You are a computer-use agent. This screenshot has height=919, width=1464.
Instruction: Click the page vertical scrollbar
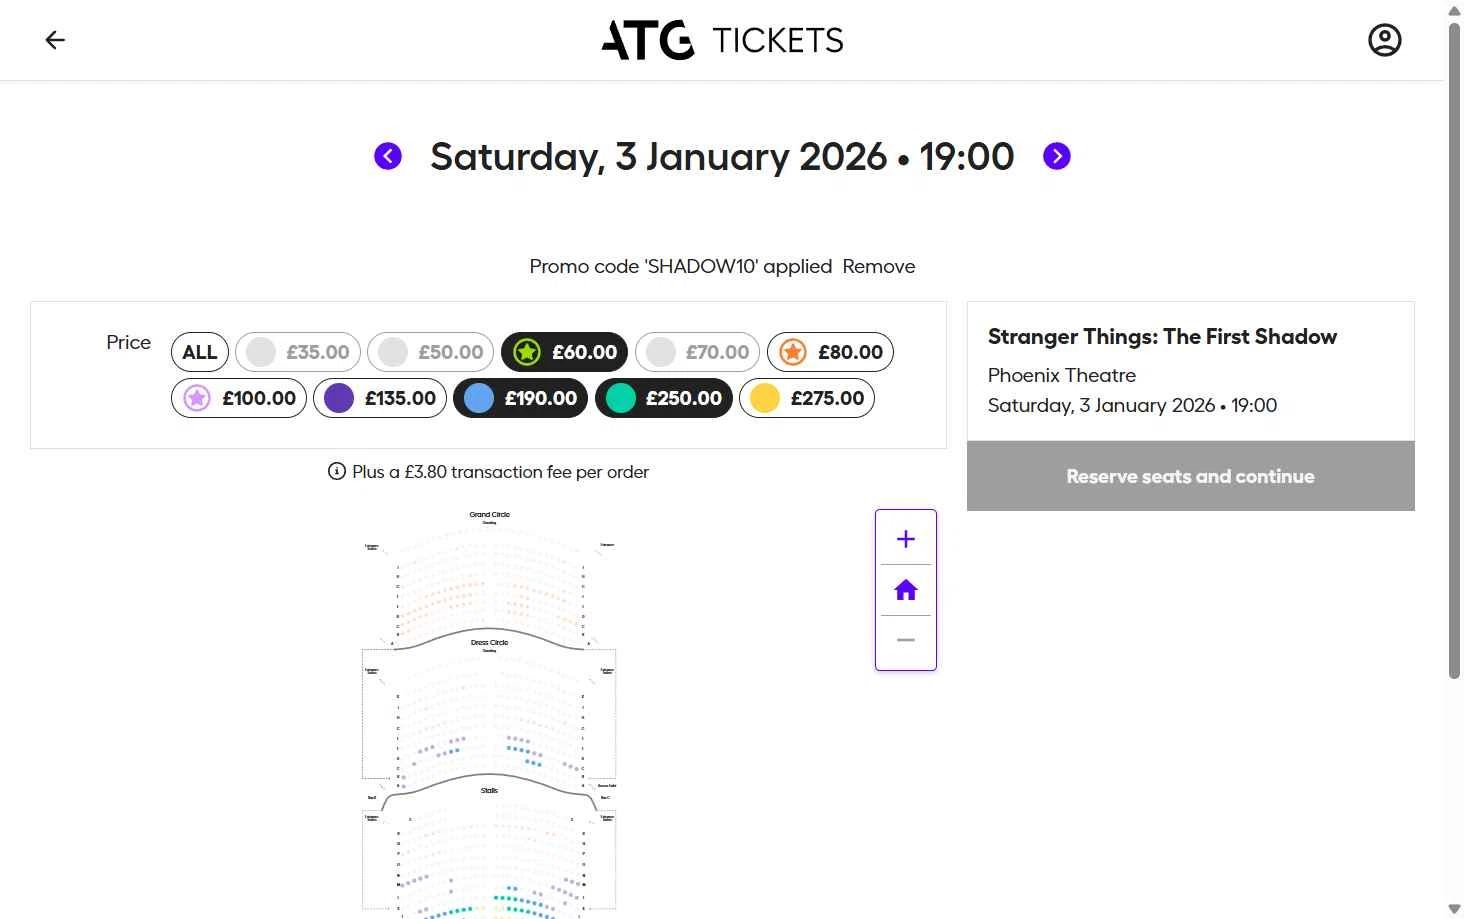(x=1454, y=350)
